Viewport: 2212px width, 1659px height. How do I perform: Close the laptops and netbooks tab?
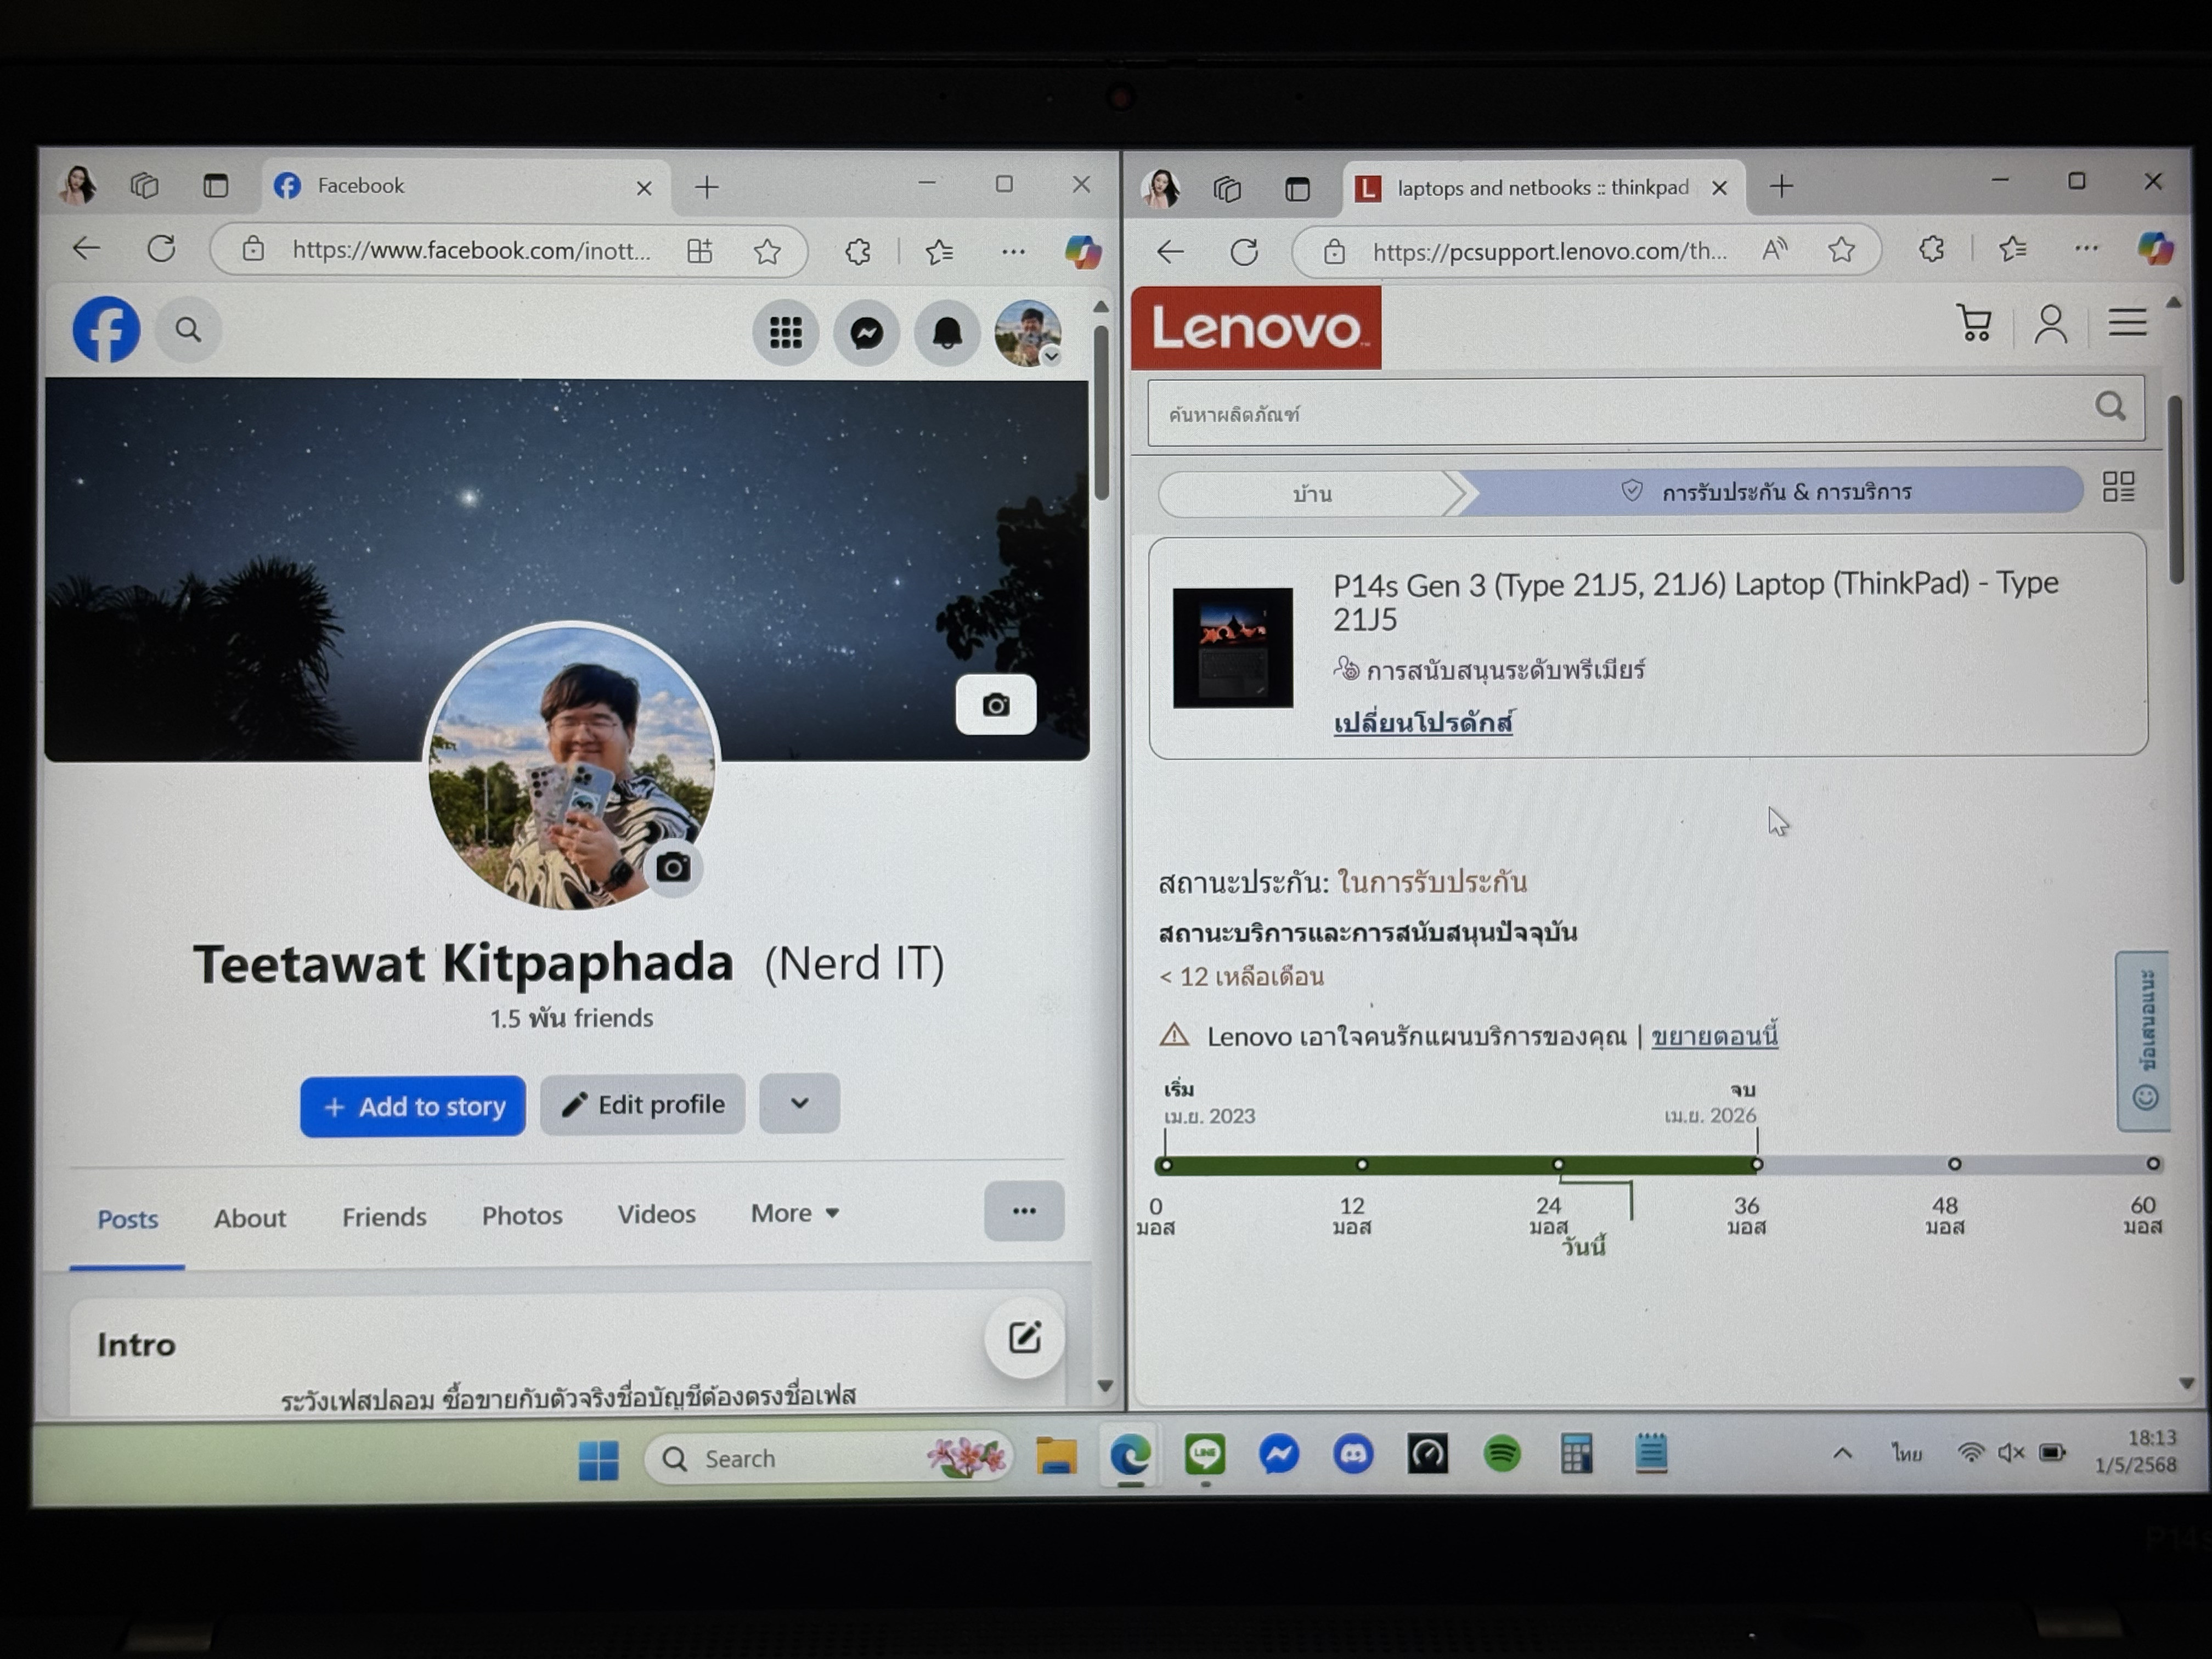(x=1719, y=188)
